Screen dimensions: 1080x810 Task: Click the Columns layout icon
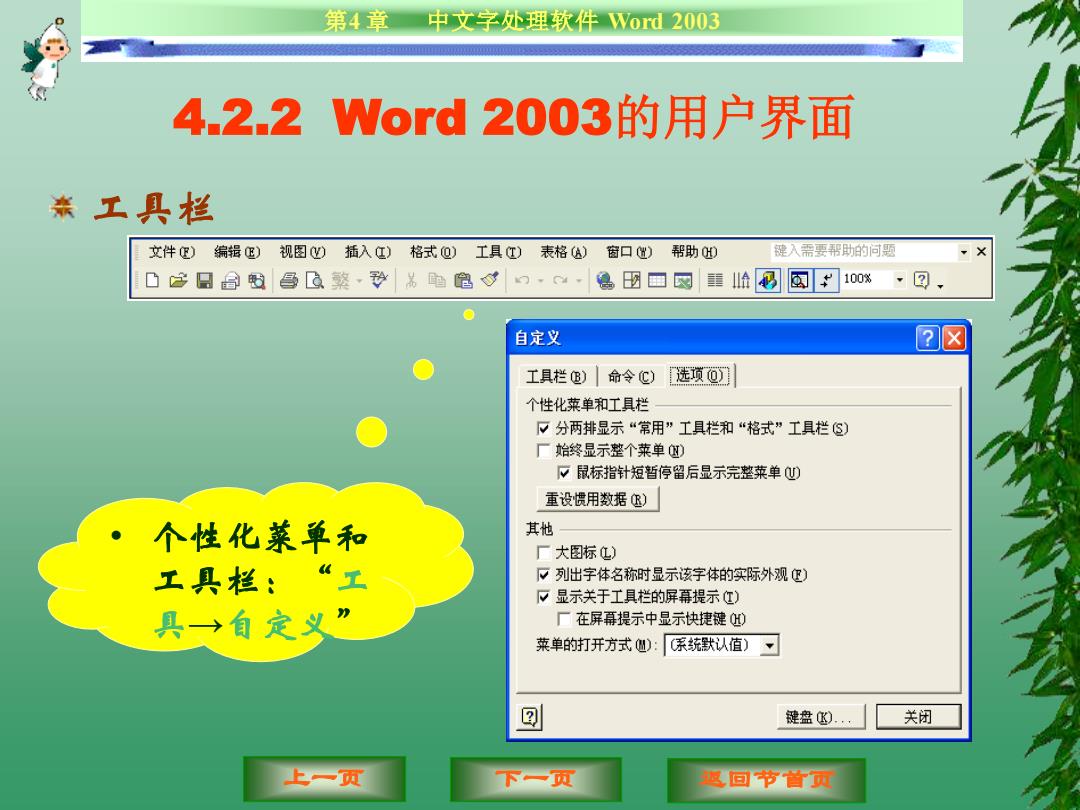(x=716, y=280)
